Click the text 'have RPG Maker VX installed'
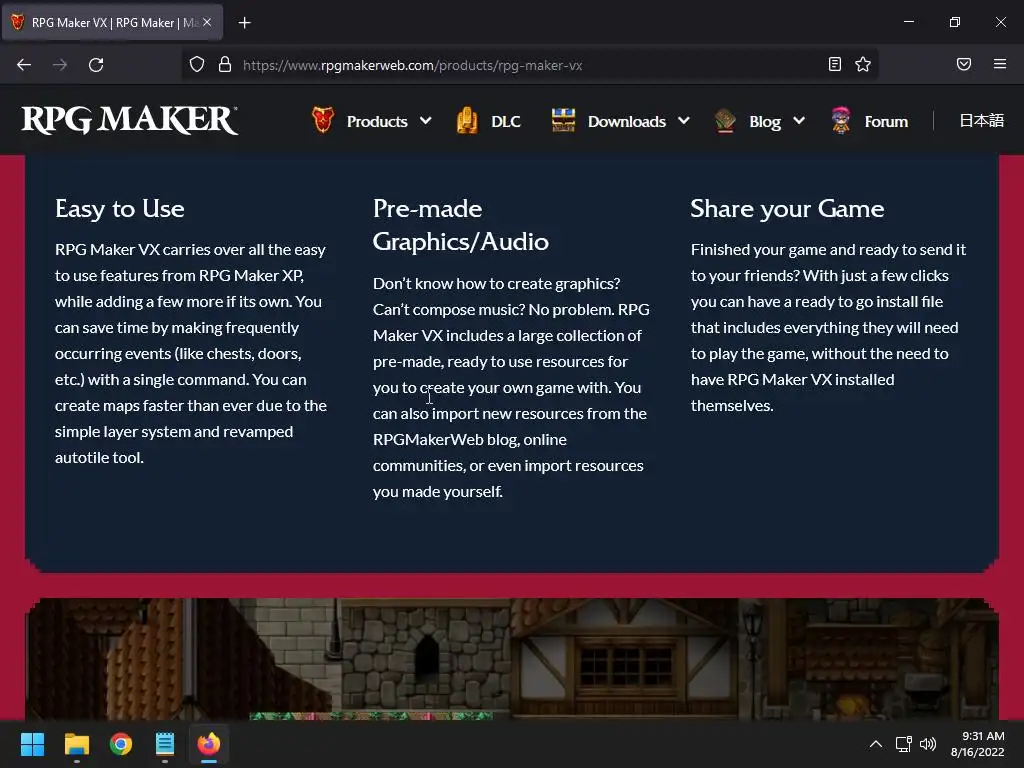The width and height of the screenshot is (1024, 768). click(792, 379)
